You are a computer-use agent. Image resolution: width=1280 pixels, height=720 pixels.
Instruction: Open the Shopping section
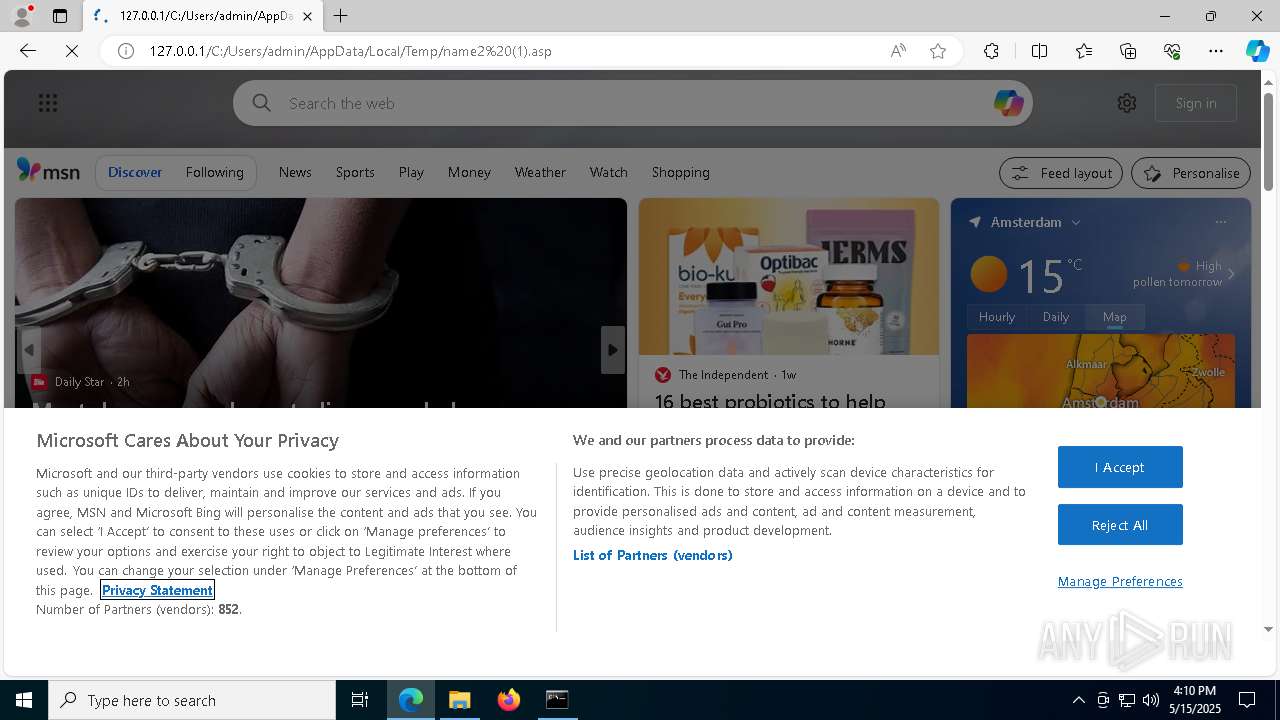[x=681, y=172]
